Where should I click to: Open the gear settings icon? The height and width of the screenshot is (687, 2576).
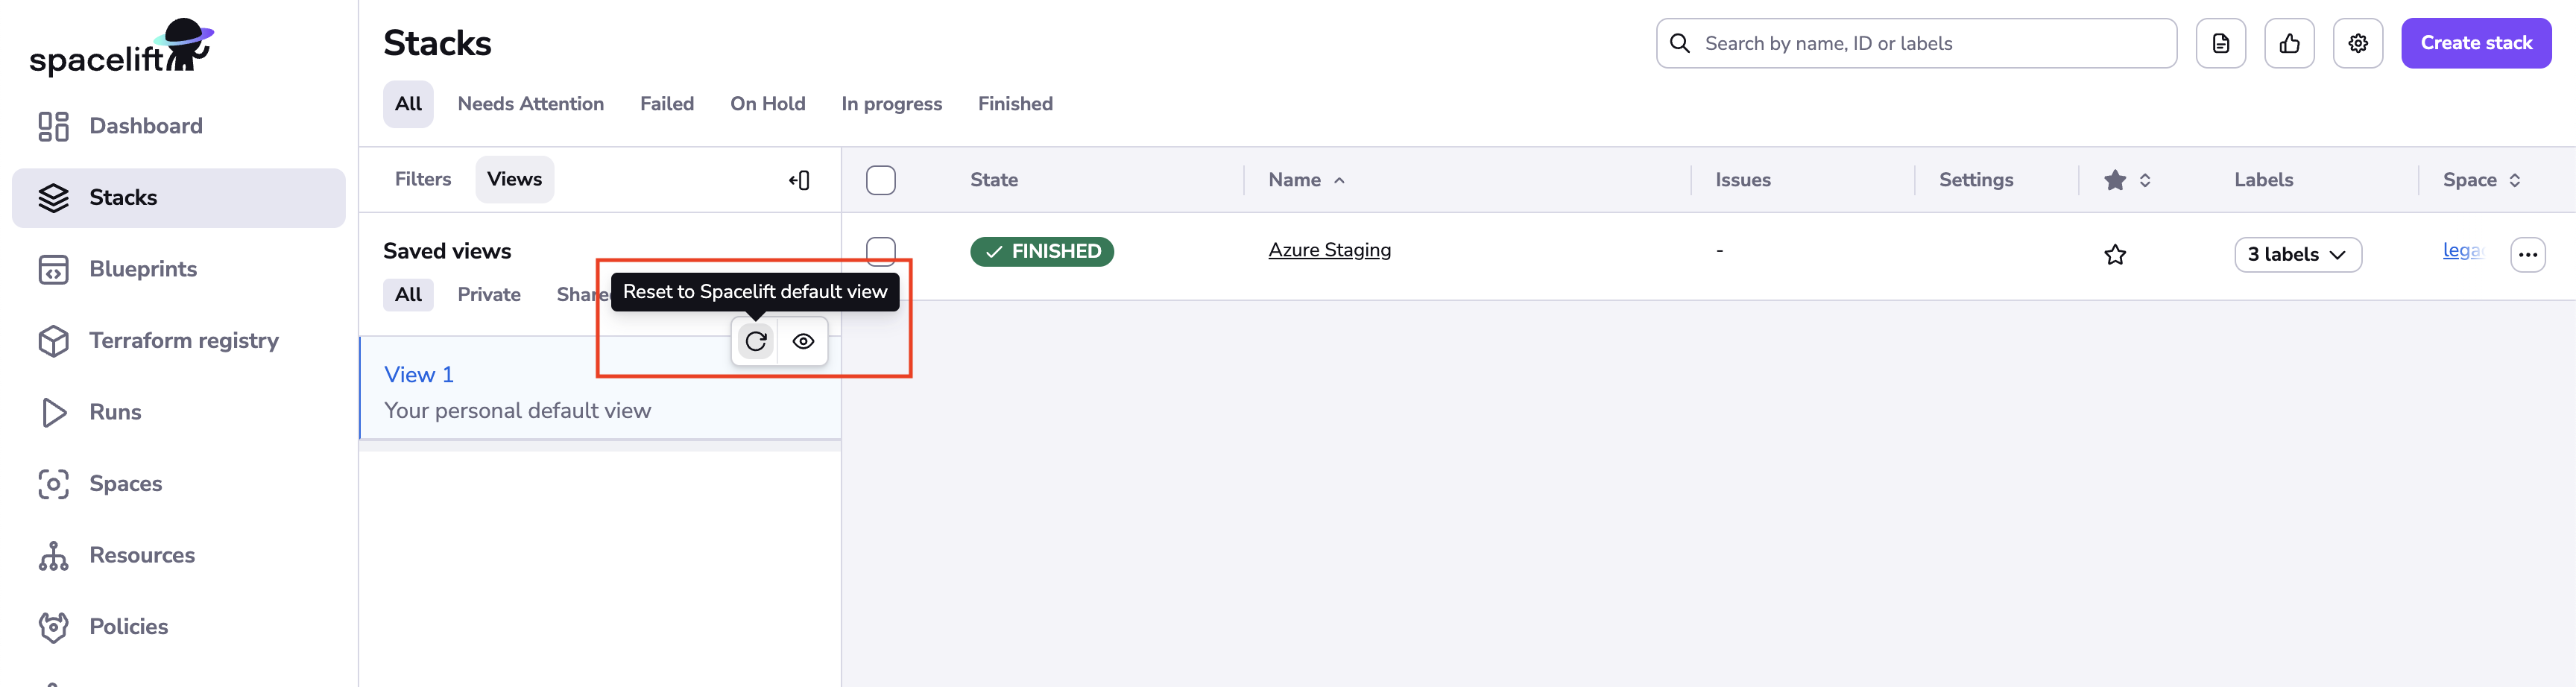[x=2357, y=43]
